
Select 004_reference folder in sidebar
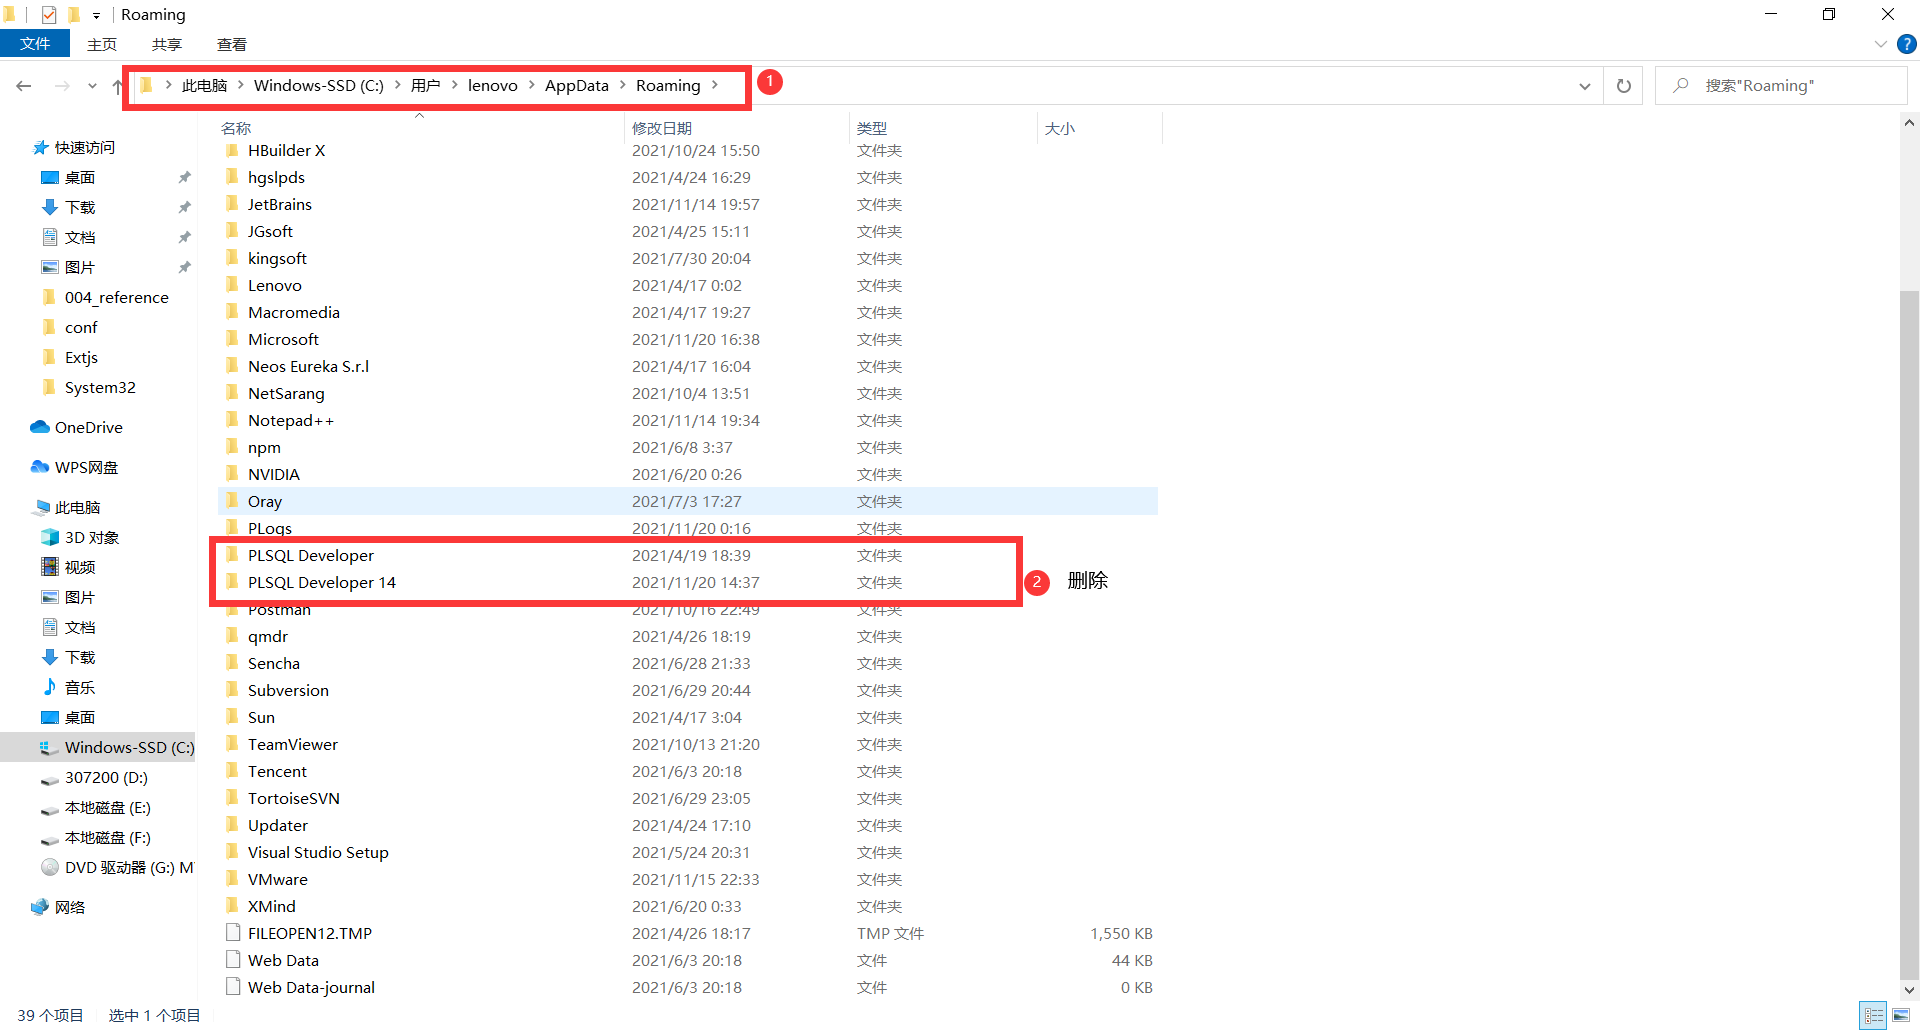(x=106, y=298)
